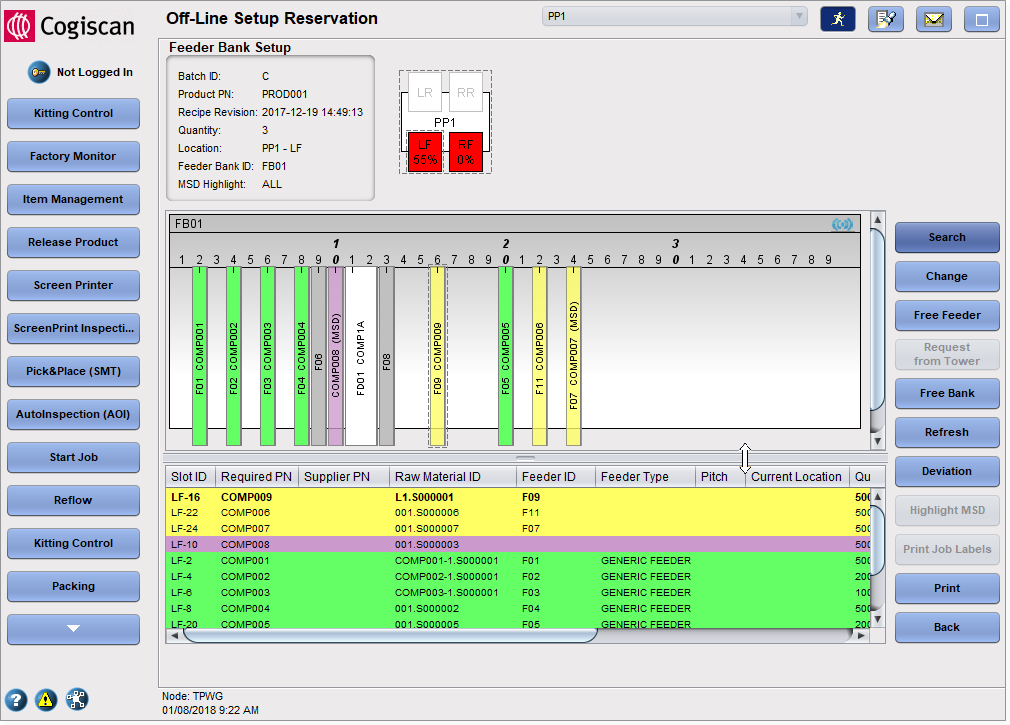Click the wireless signal icon in FB01 header
1010x725 pixels.
842,224
